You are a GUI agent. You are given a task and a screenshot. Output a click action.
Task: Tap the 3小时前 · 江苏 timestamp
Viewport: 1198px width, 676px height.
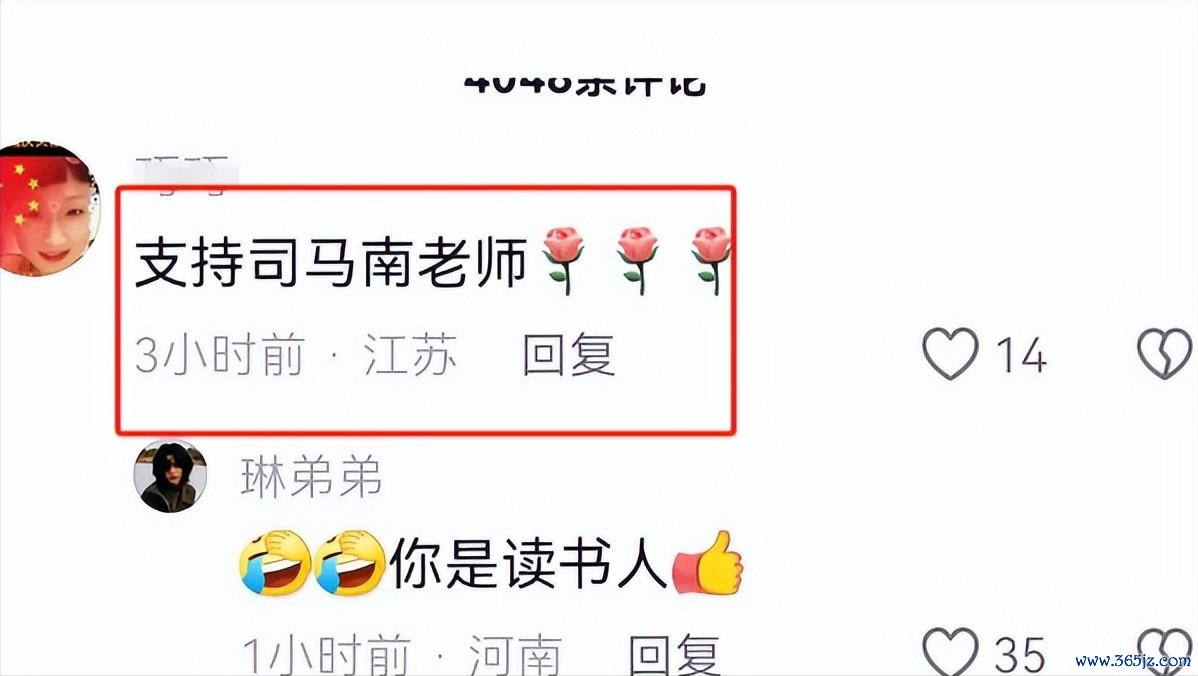pos(296,355)
